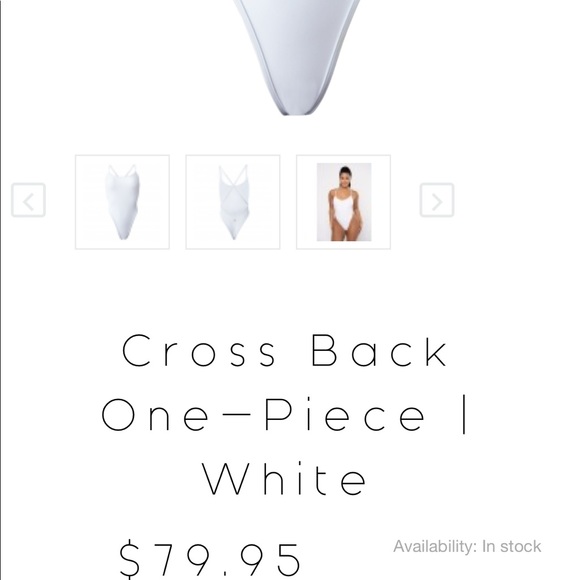The height and width of the screenshot is (580, 580).
Task: View the first gallery image of white swimsuit
Action: click(x=122, y=202)
